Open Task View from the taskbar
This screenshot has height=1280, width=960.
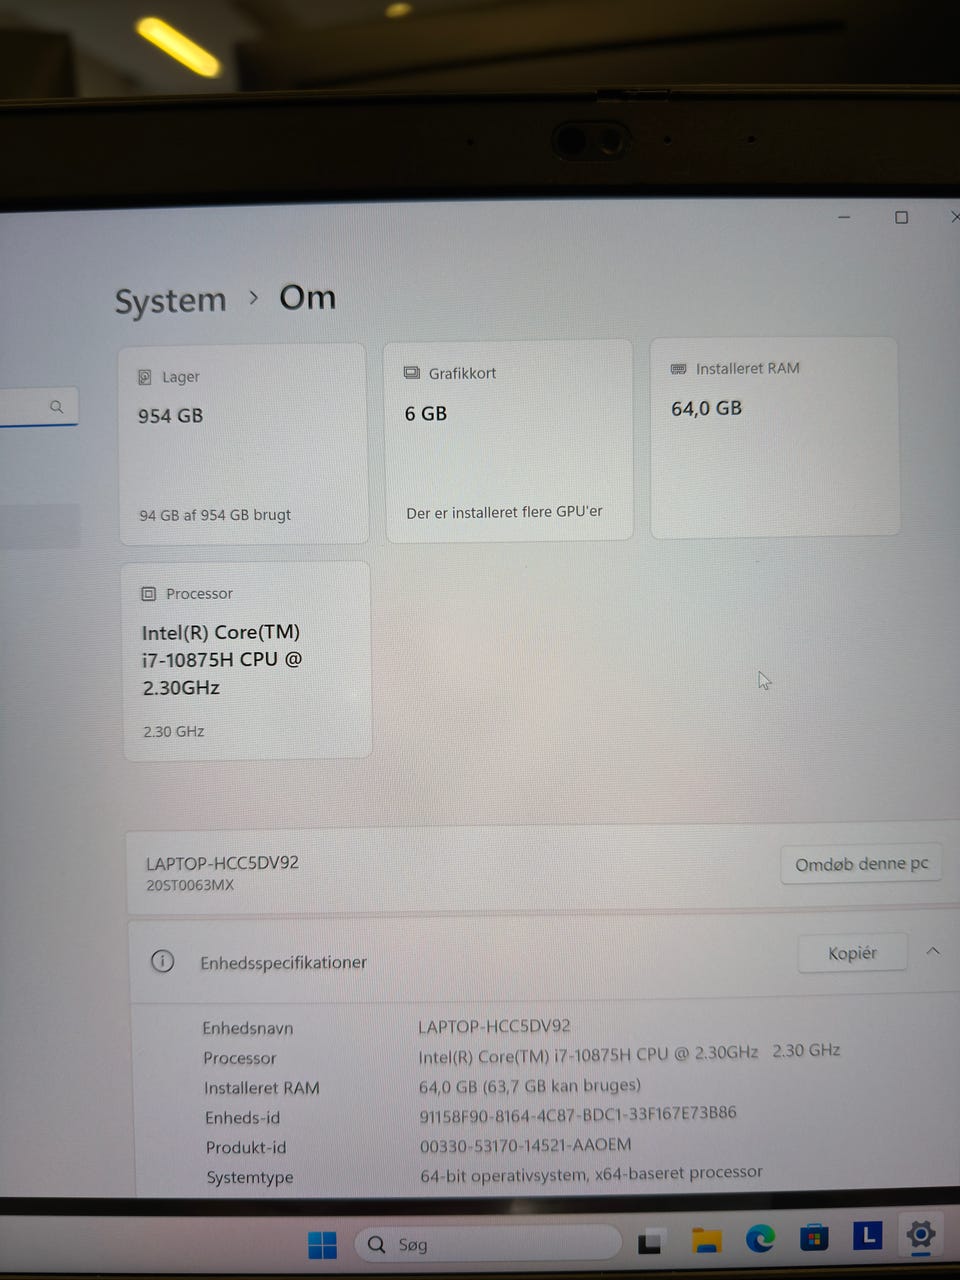click(650, 1242)
